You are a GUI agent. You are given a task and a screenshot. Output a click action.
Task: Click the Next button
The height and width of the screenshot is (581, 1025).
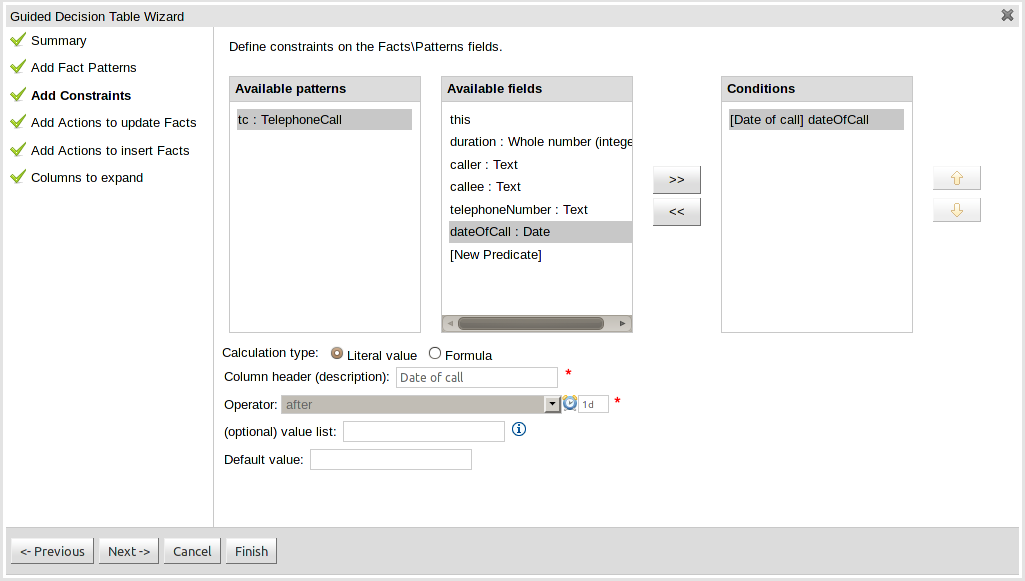[129, 551]
